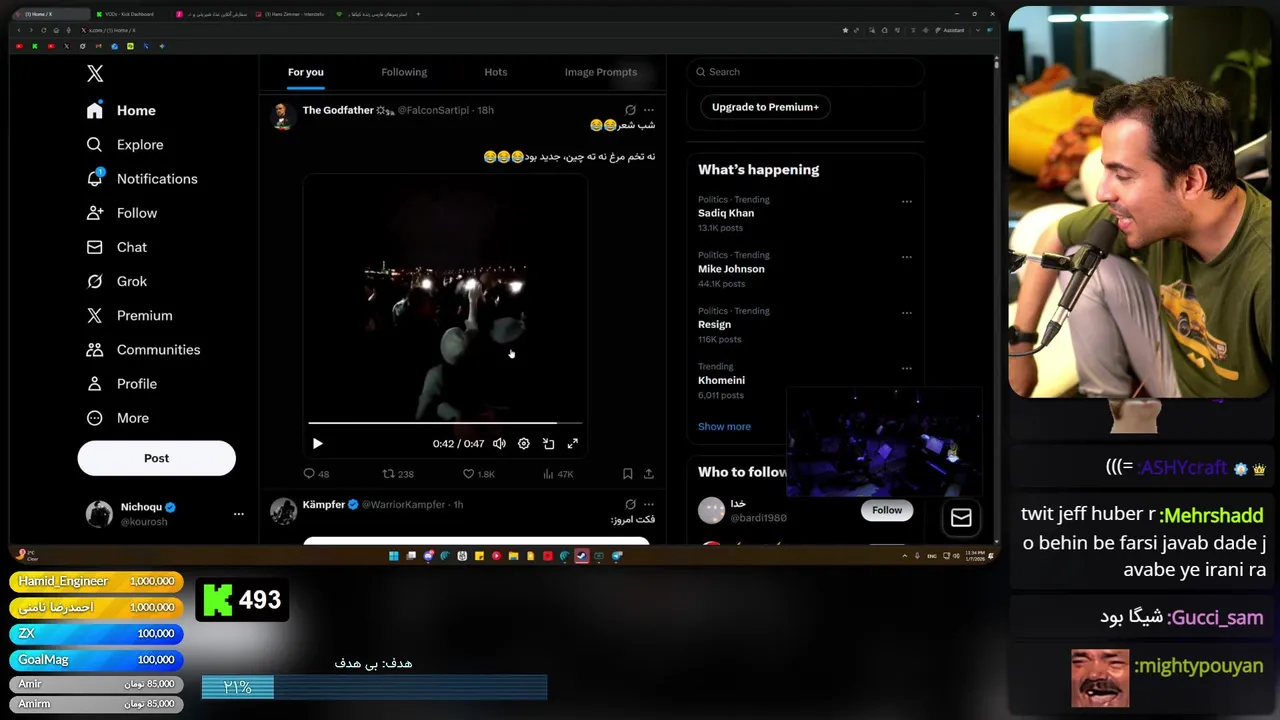Click Grok explain icon on Godfather post
This screenshot has width=1280, height=720.
(x=630, y=110)
